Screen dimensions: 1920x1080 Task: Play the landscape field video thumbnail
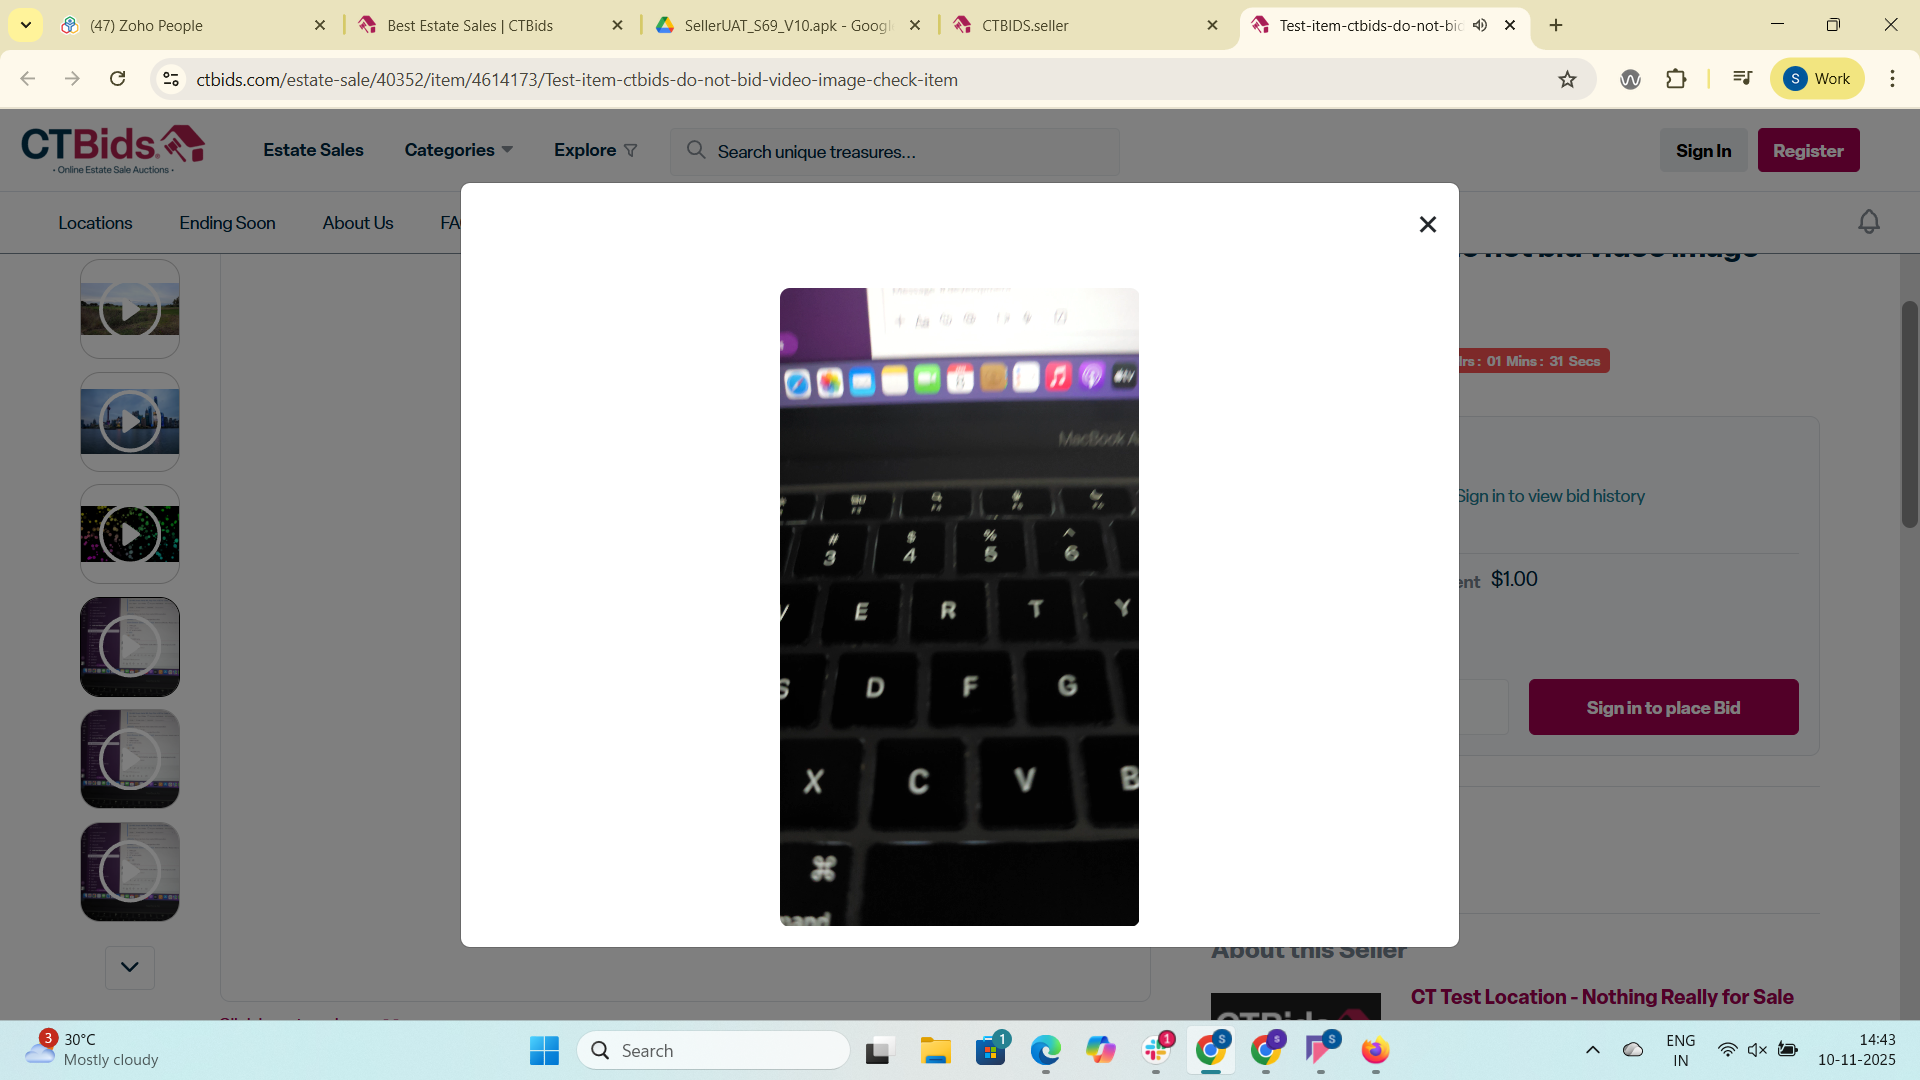click(x=130, y=310)
